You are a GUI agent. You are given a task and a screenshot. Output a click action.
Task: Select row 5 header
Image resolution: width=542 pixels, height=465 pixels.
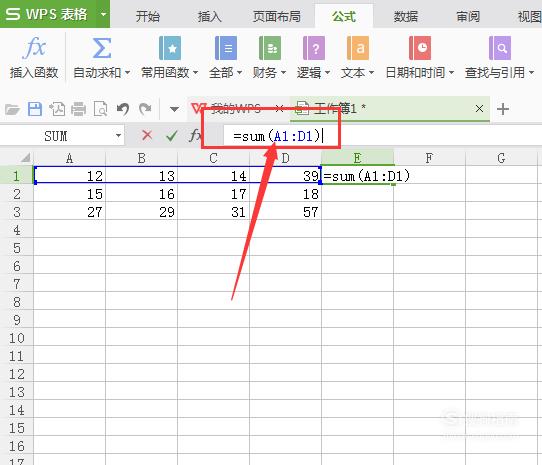[17, 248]
